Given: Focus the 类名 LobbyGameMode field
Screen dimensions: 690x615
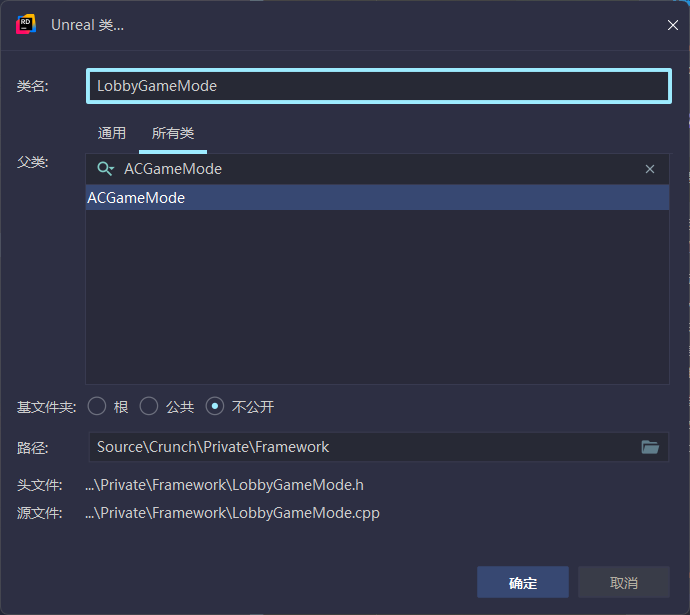Looking at the screenshot, I should tap(379, 86).
